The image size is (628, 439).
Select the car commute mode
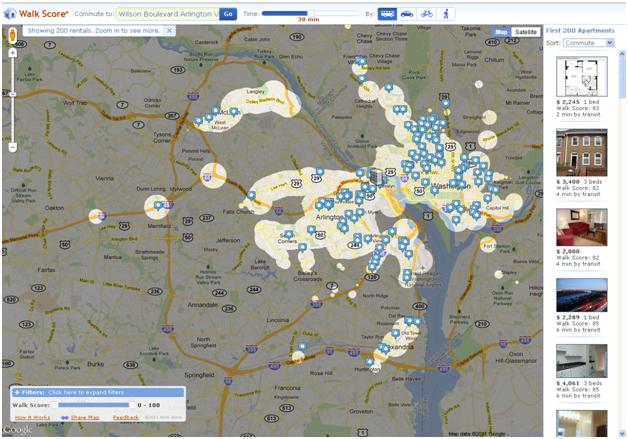(407, 14)
